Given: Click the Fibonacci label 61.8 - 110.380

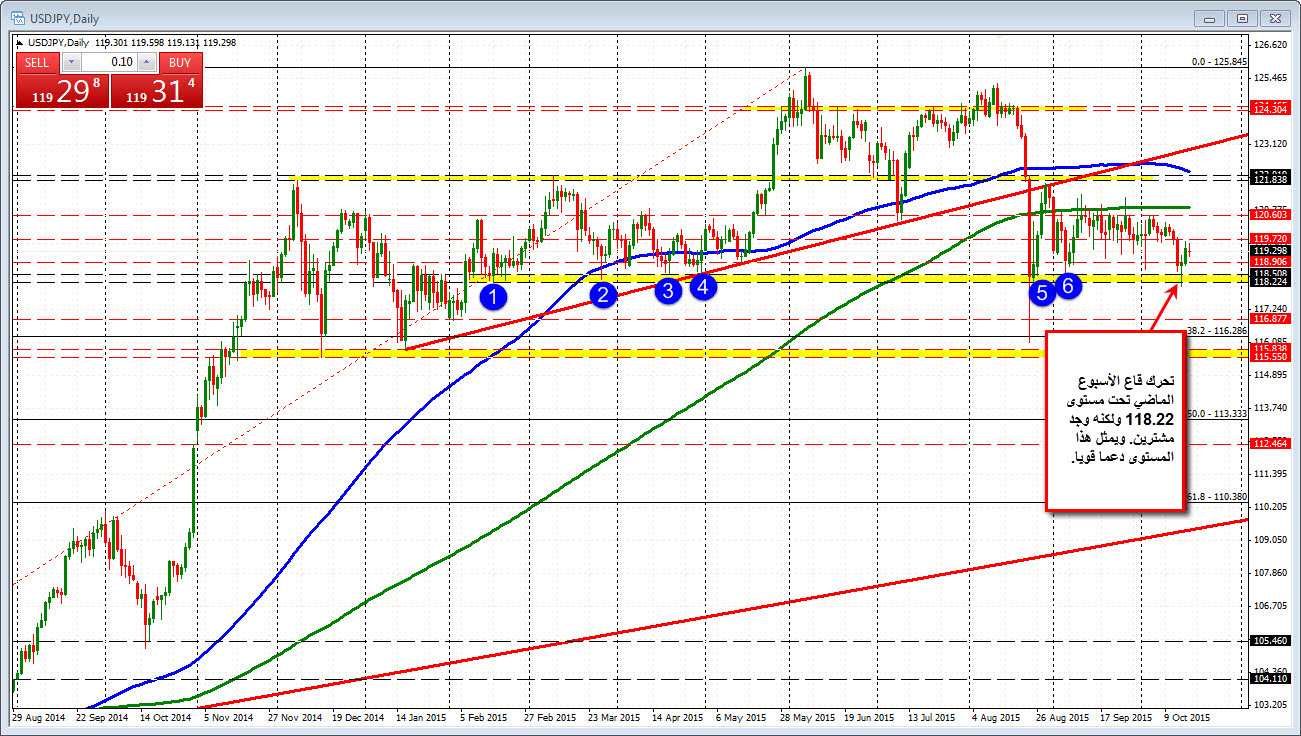Looking at the screenshot, I should click(1217, 496).
